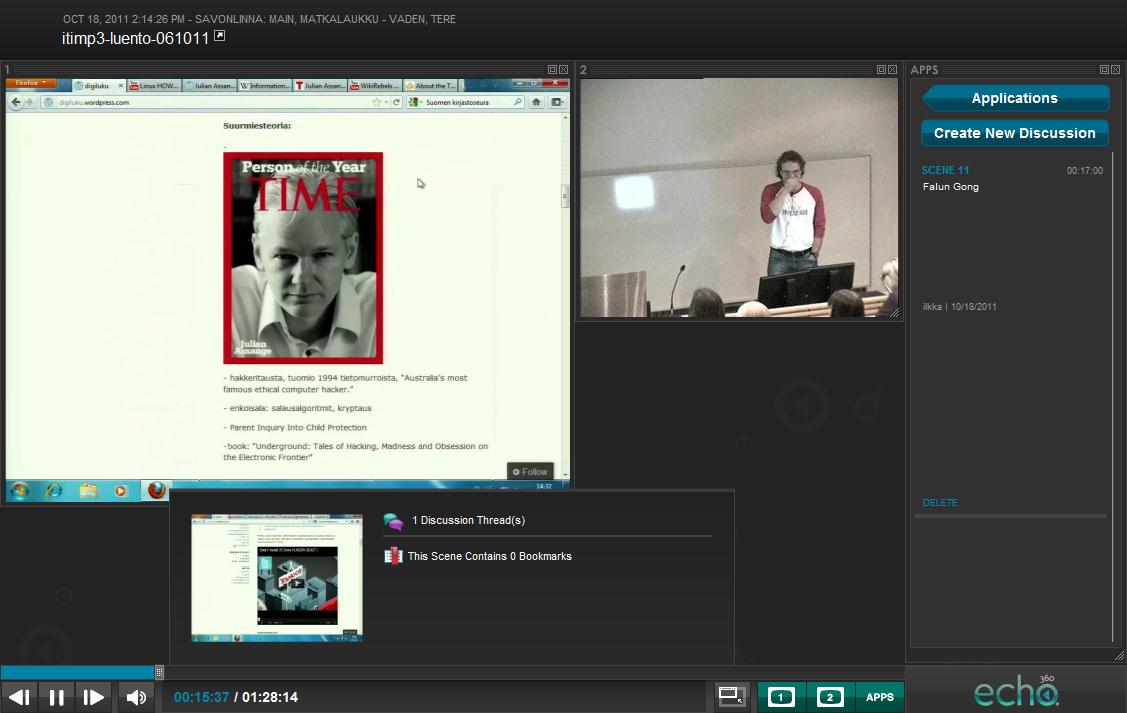
Task: Bookmark the page with the star icon
Action: point(377,103)
